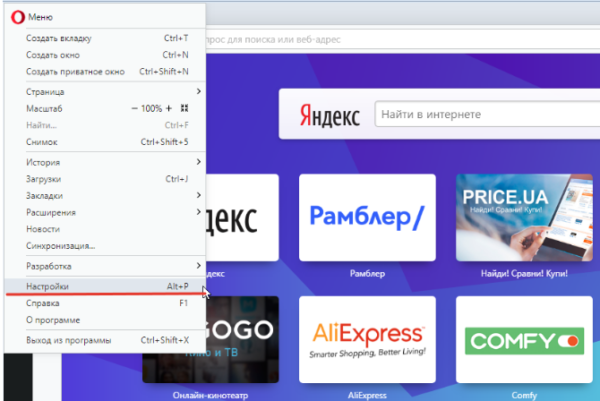Open Создать приватное окно menu entry
Screen dimensions: 600x401
[105, 72]
